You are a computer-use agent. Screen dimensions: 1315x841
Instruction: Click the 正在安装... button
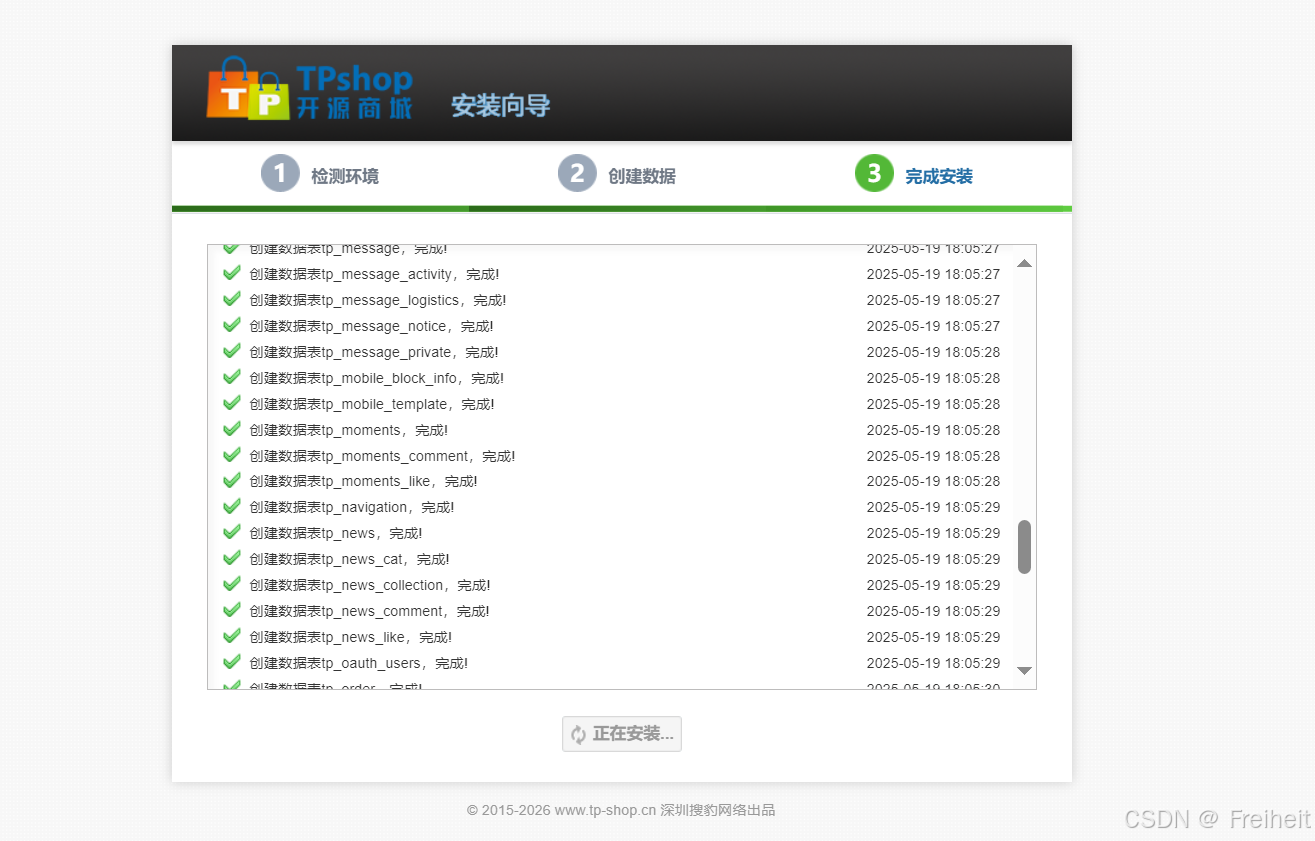pyautogui.click(x=622, y=734)
